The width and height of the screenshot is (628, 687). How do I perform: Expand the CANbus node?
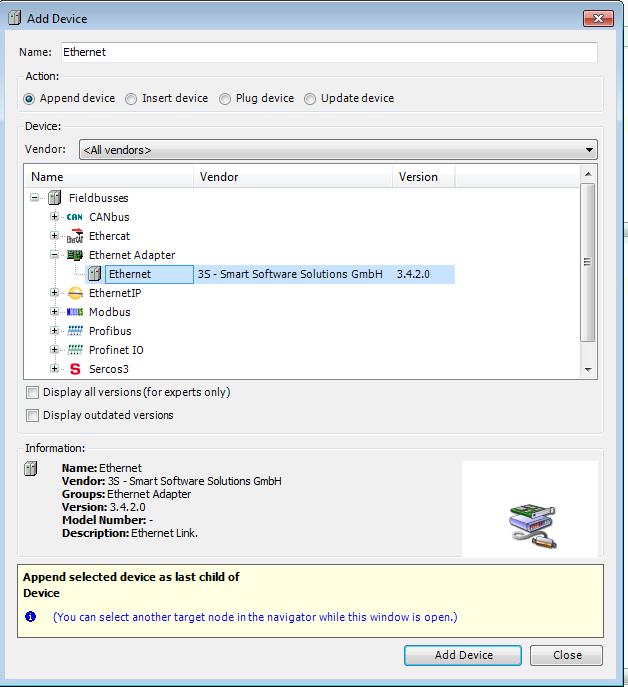coord(54,216)
